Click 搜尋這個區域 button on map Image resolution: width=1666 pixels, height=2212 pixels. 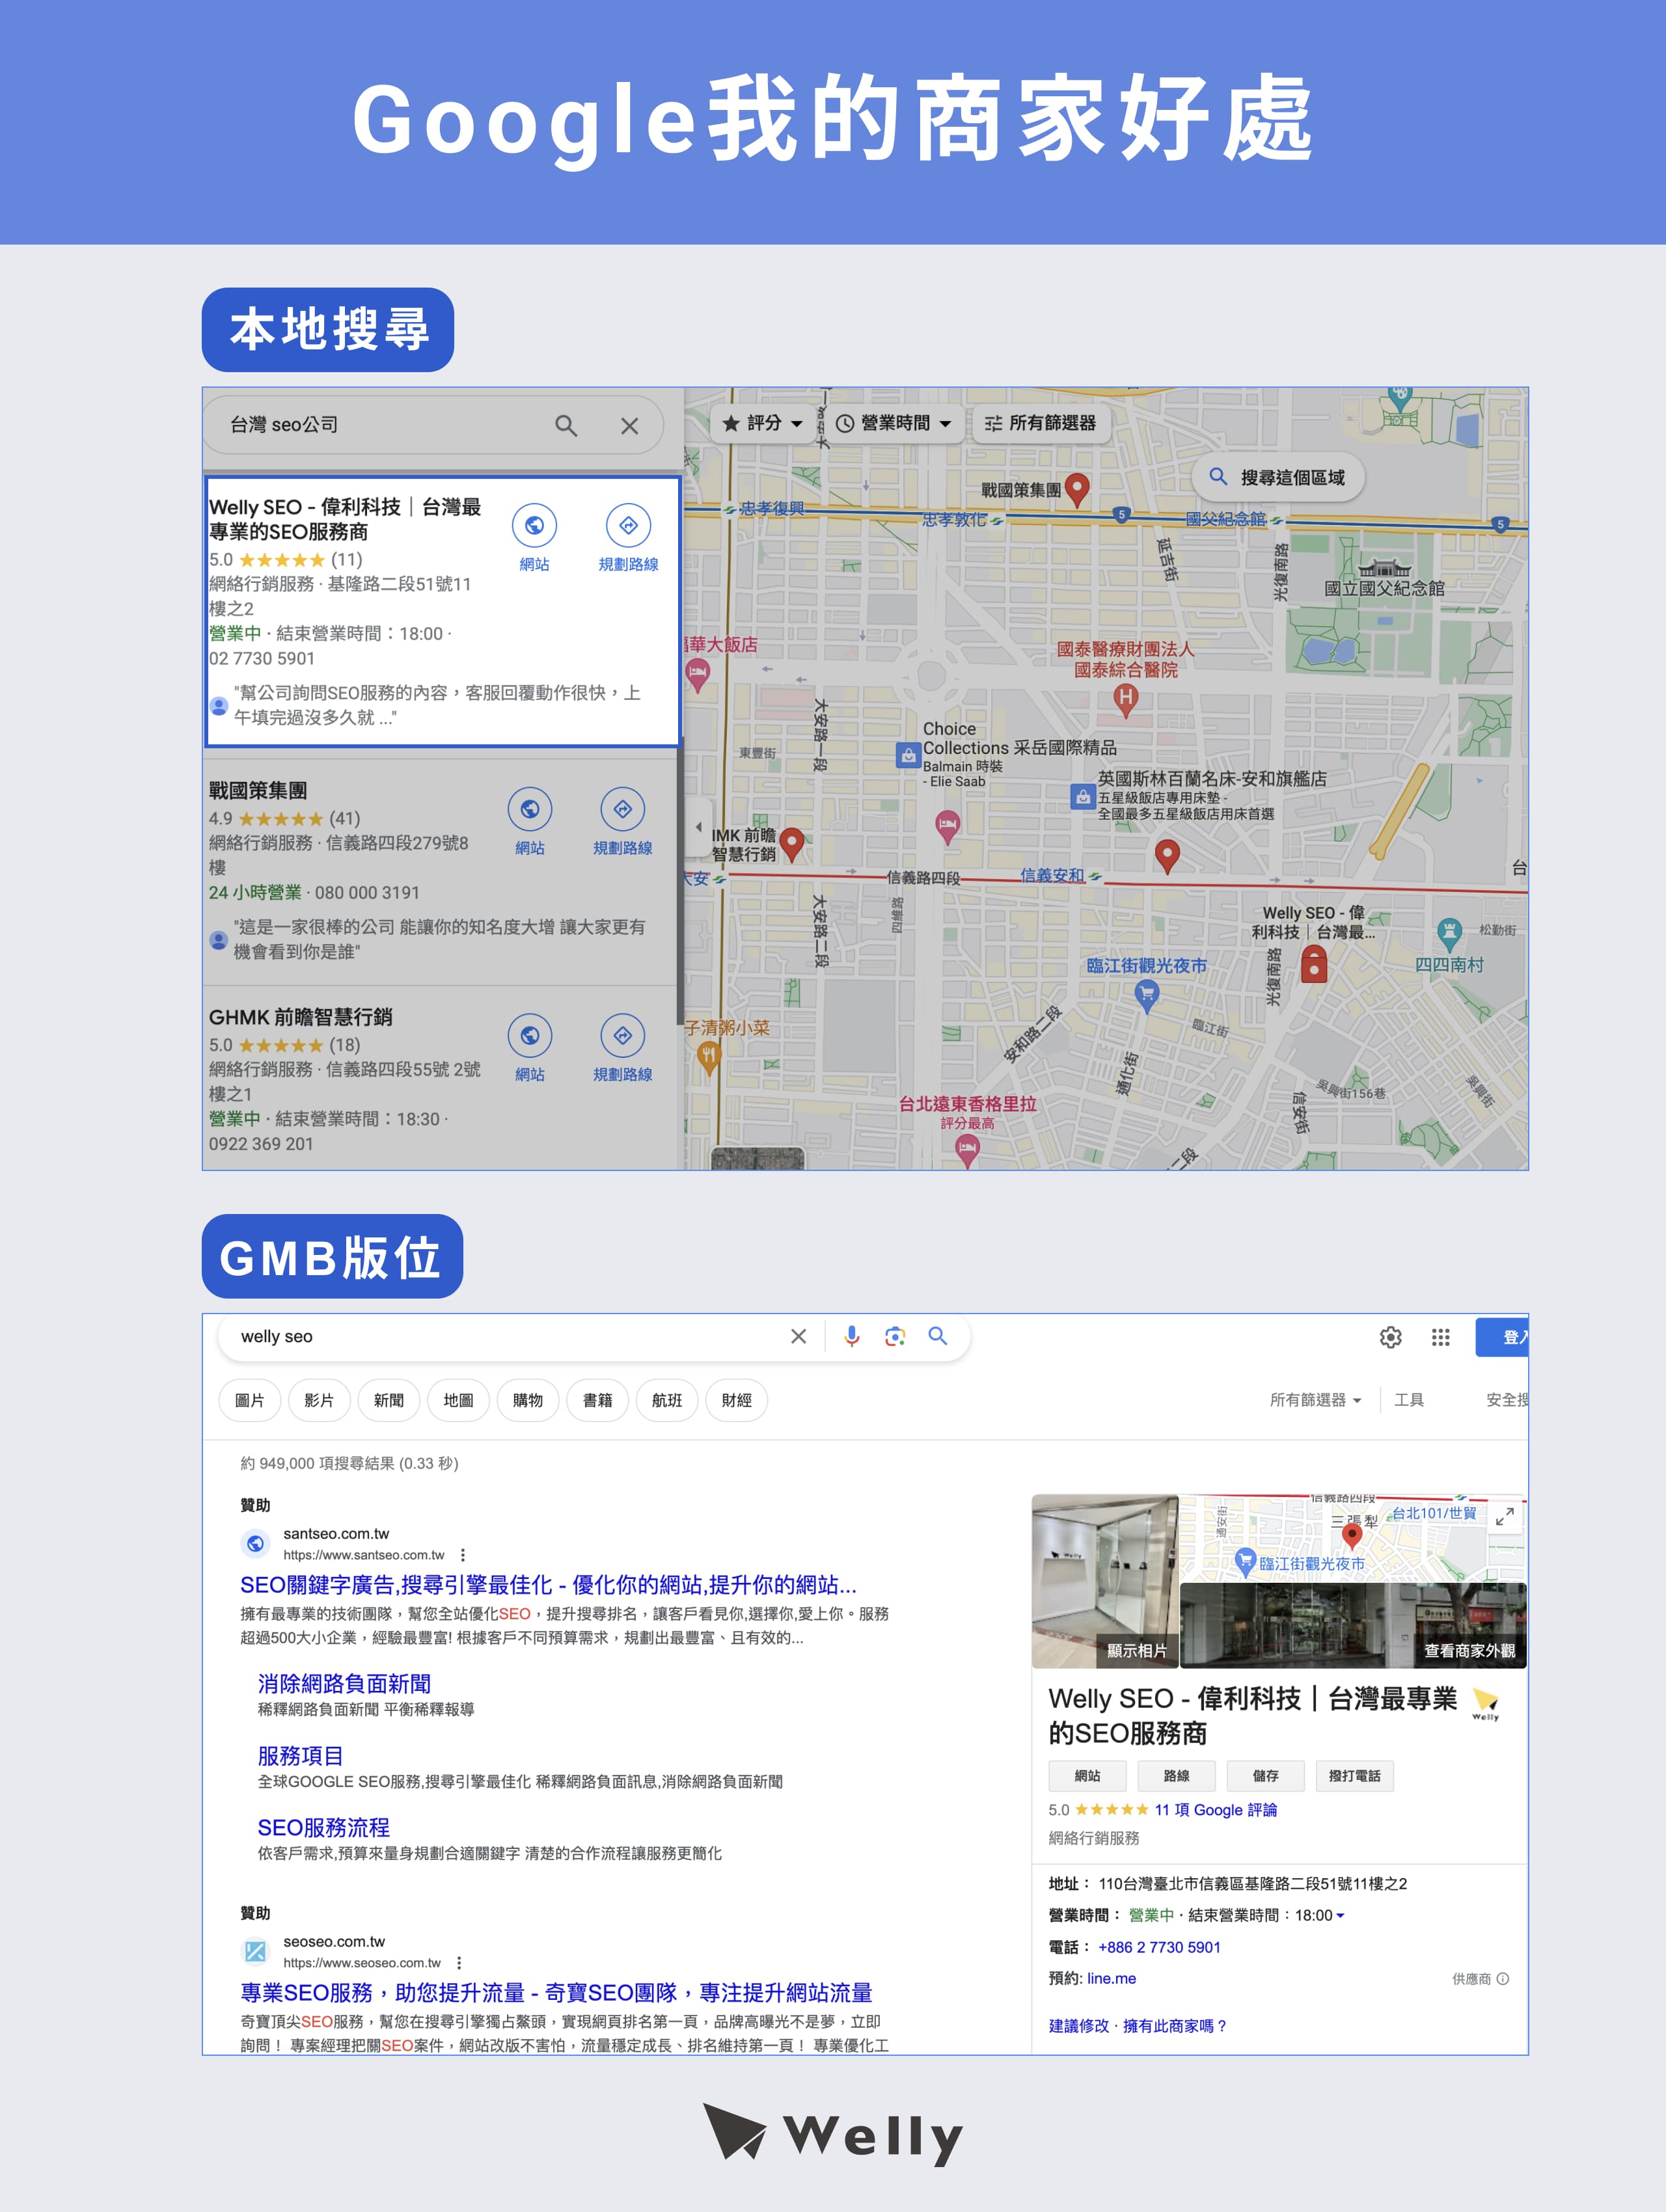pos(1277,477)
